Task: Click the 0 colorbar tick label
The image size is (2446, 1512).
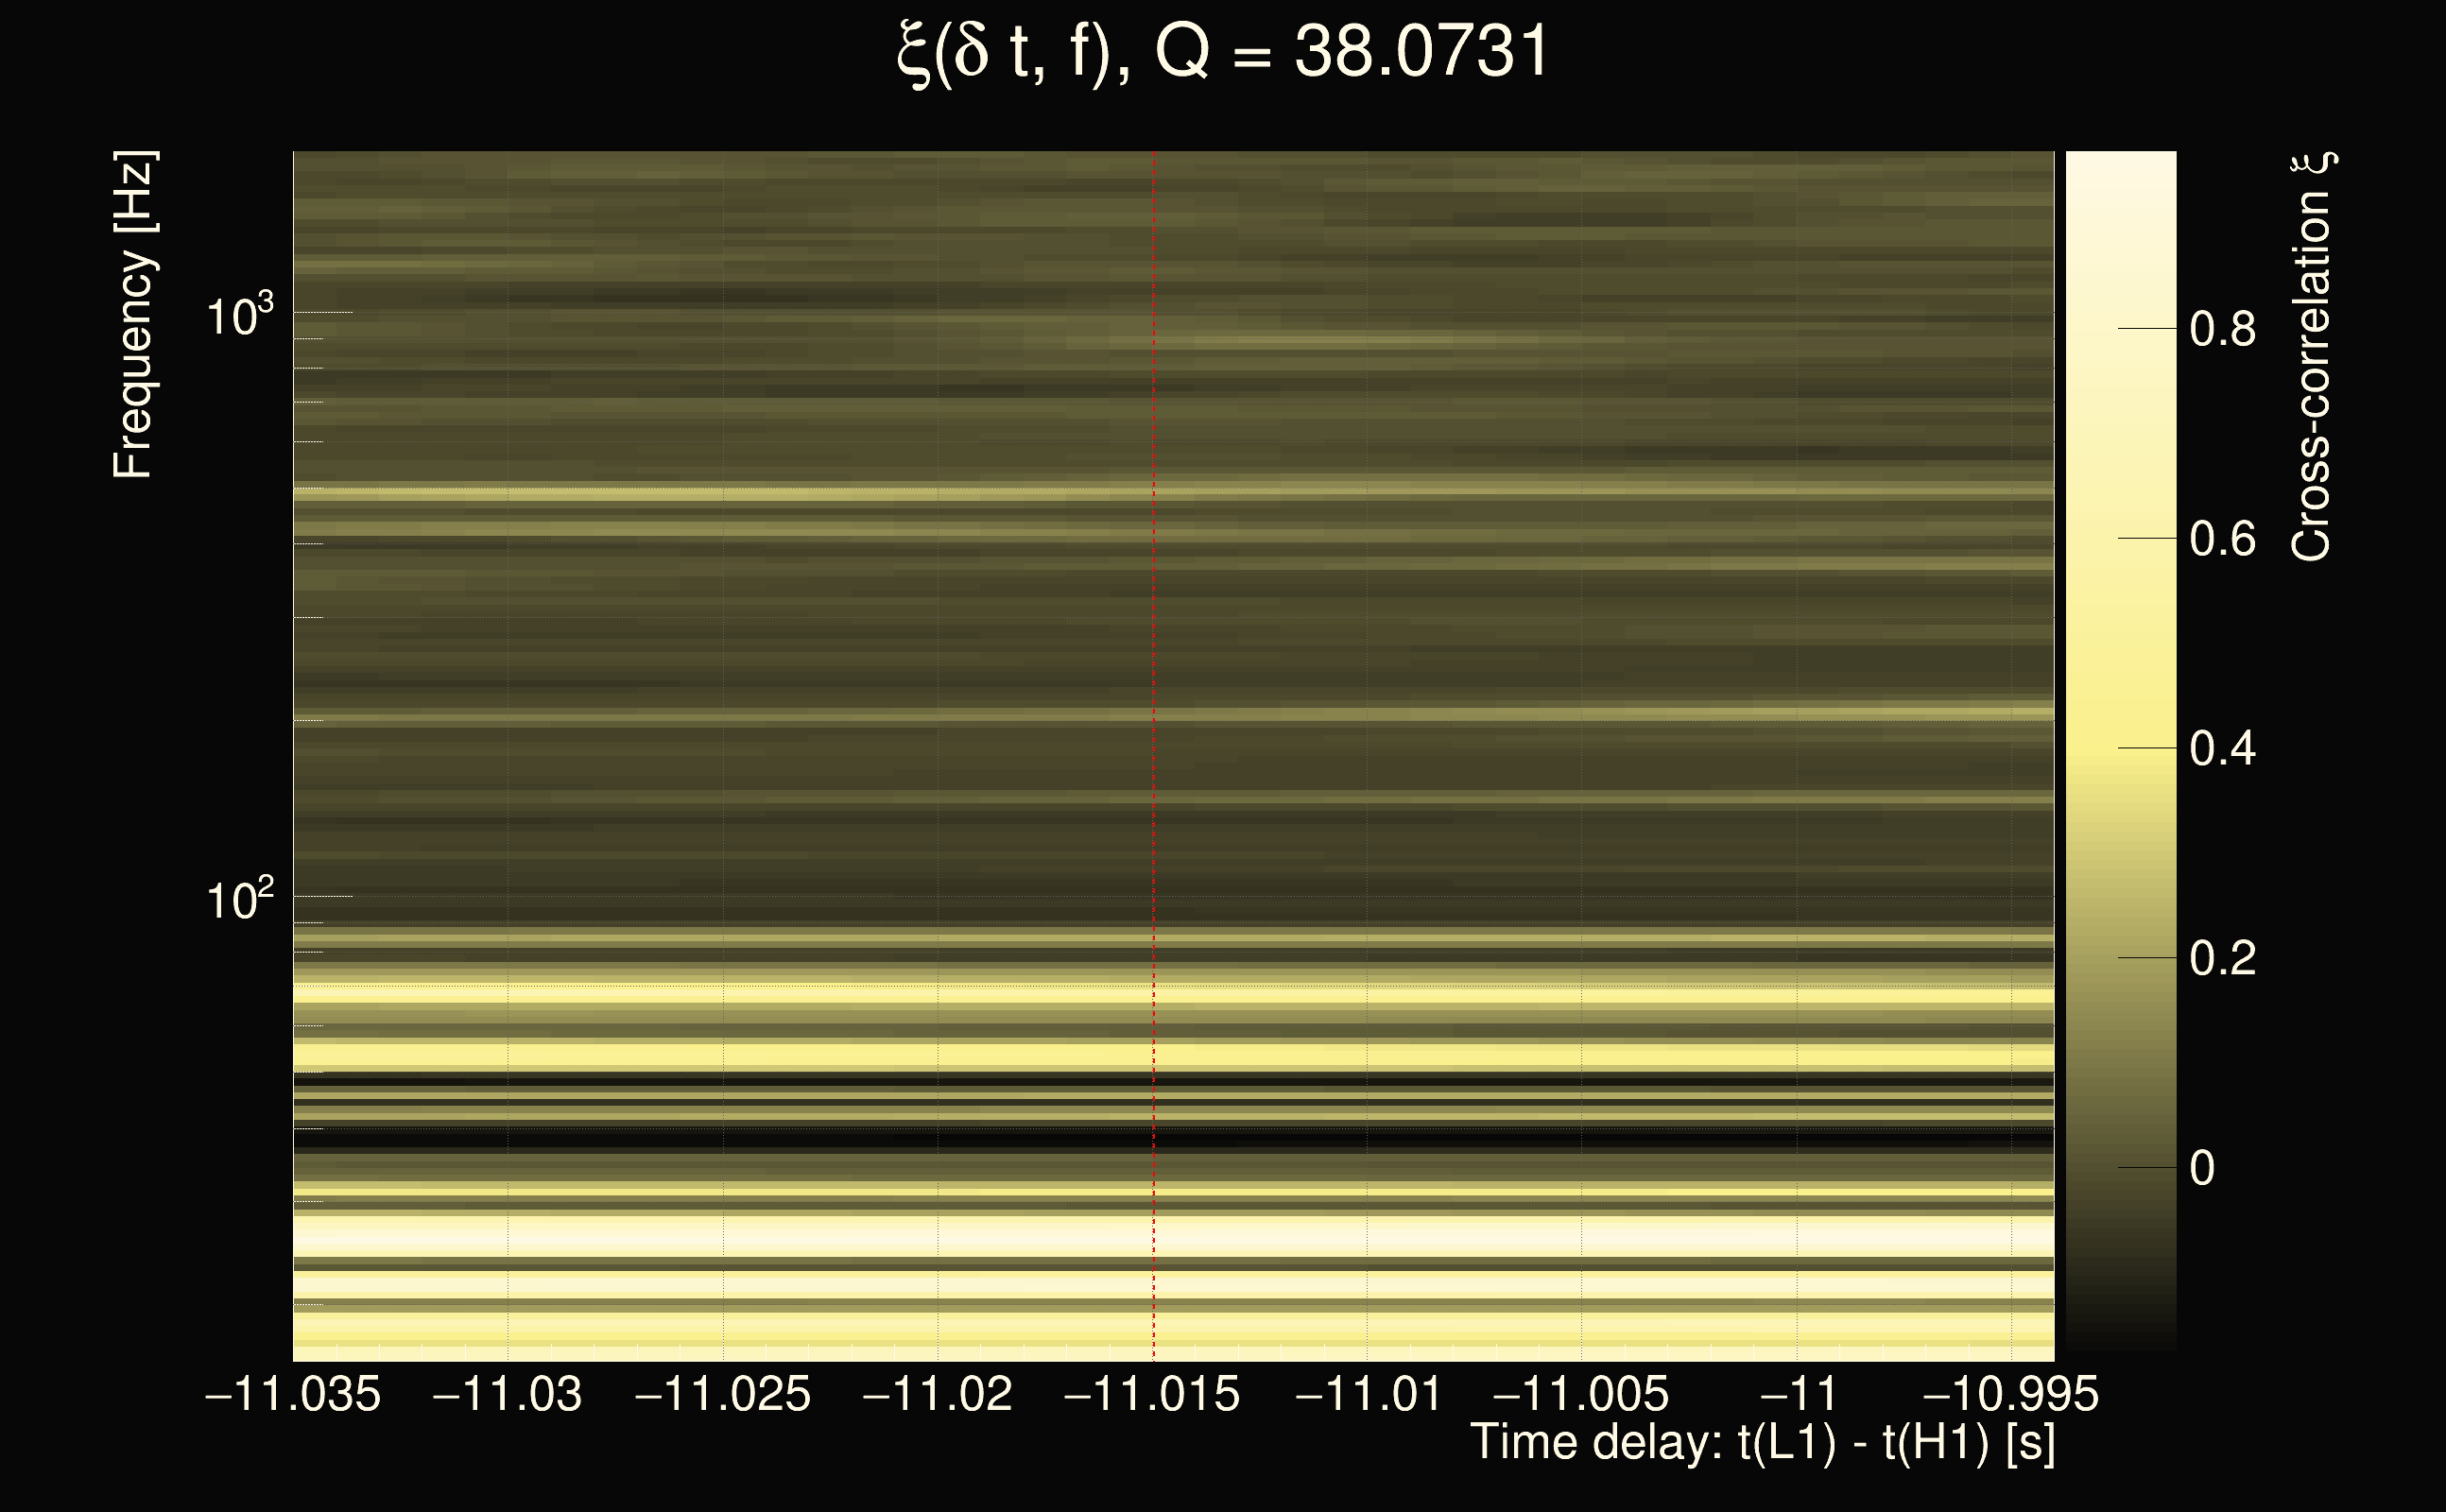Action: click(2202, 1168)
